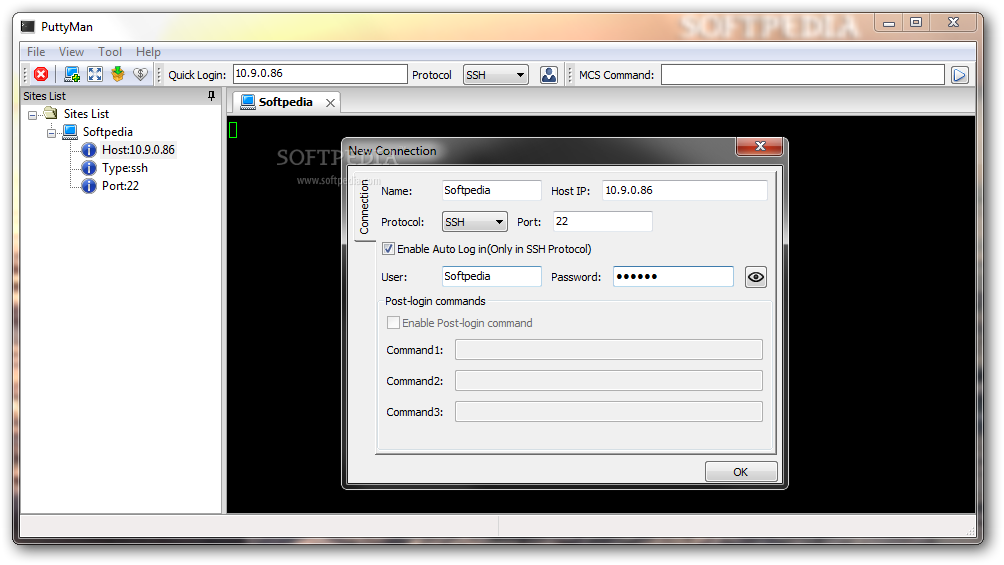Close the Softpedia session tab
Screen dimensions: 1004x565
(x=330, y=103)
